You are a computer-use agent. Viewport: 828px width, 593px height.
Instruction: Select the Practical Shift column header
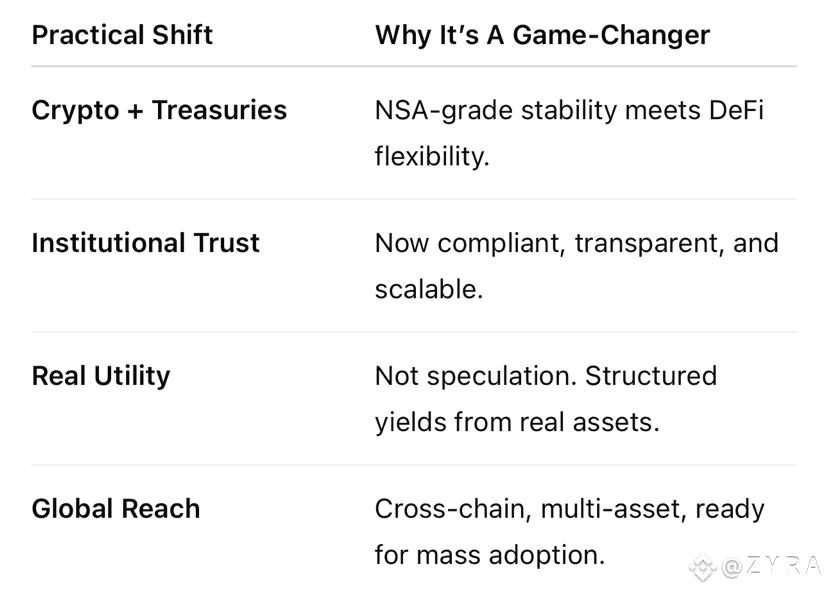coord(122,35)
